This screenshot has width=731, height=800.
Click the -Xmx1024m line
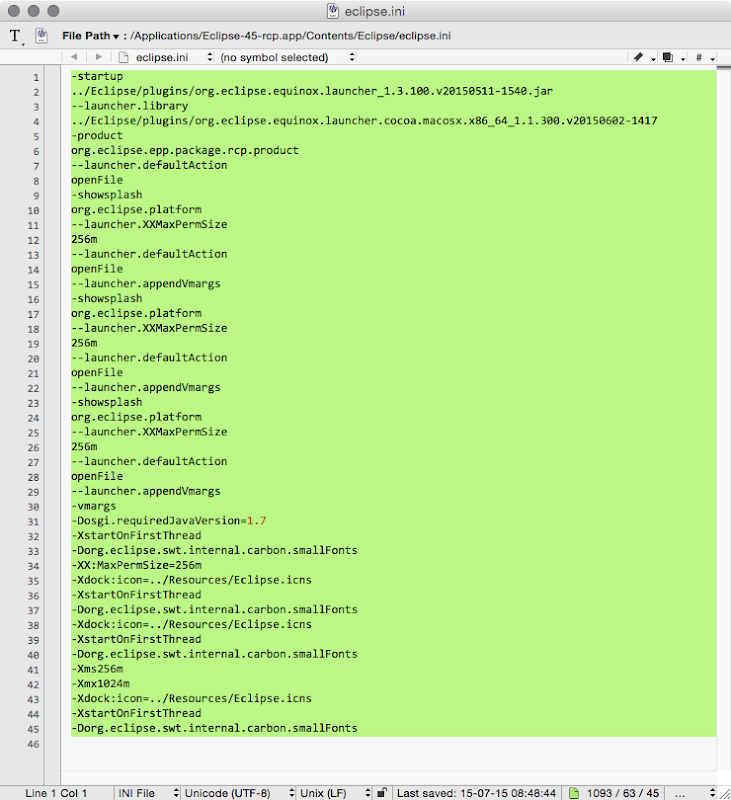[x=100, y=683]
